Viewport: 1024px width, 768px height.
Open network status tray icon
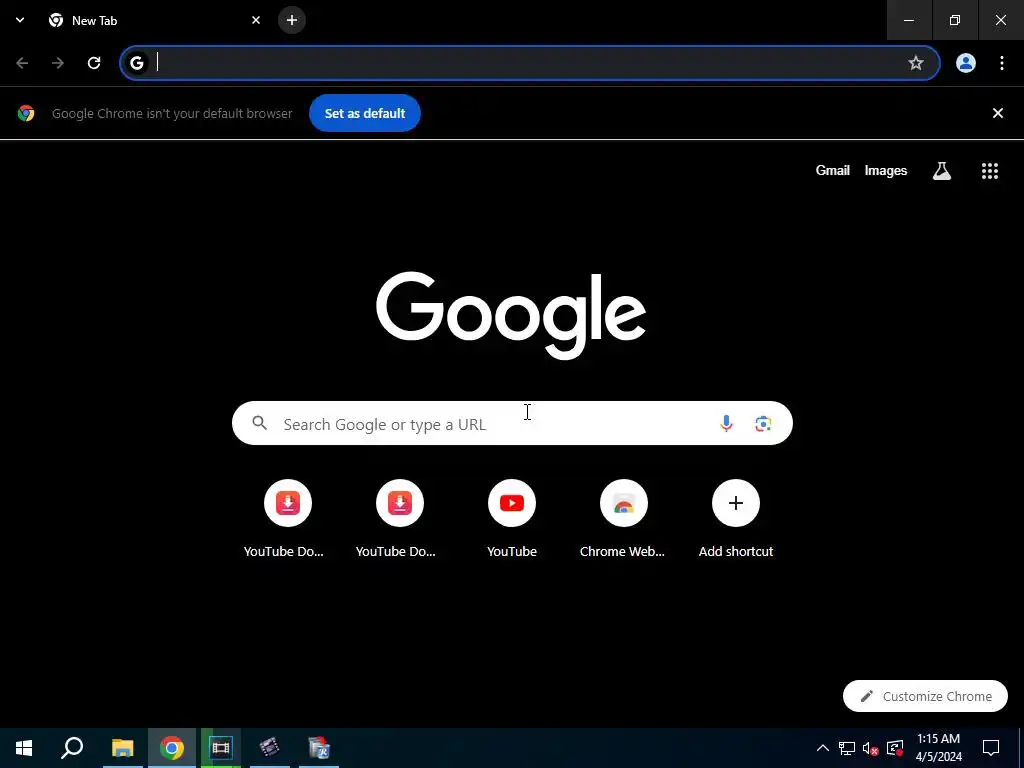point(847,748)
